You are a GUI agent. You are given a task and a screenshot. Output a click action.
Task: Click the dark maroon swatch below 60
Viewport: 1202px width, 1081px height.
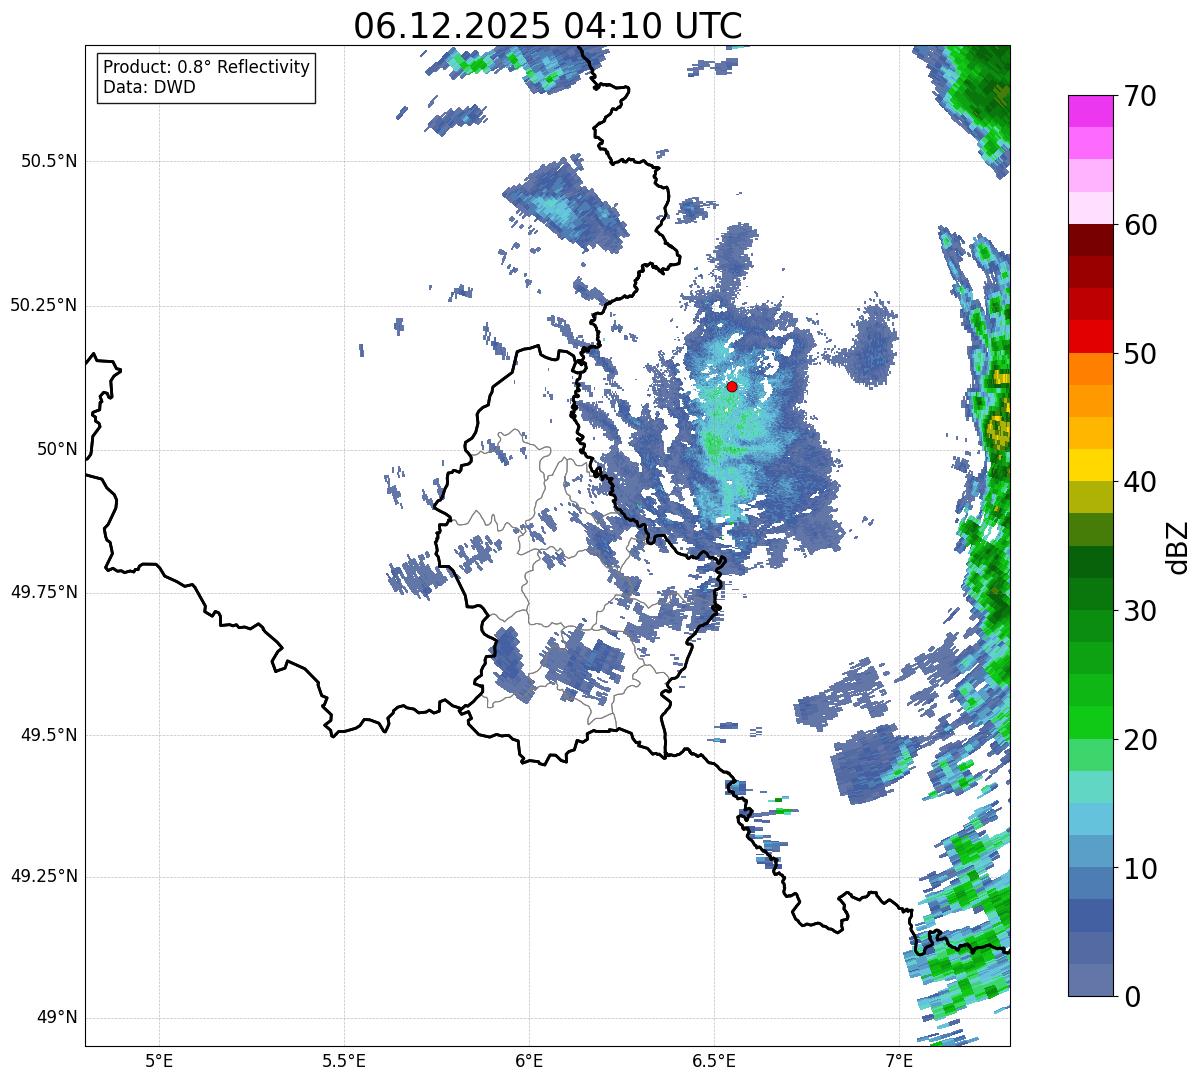pyautogui.click(x=1090, y=240)
